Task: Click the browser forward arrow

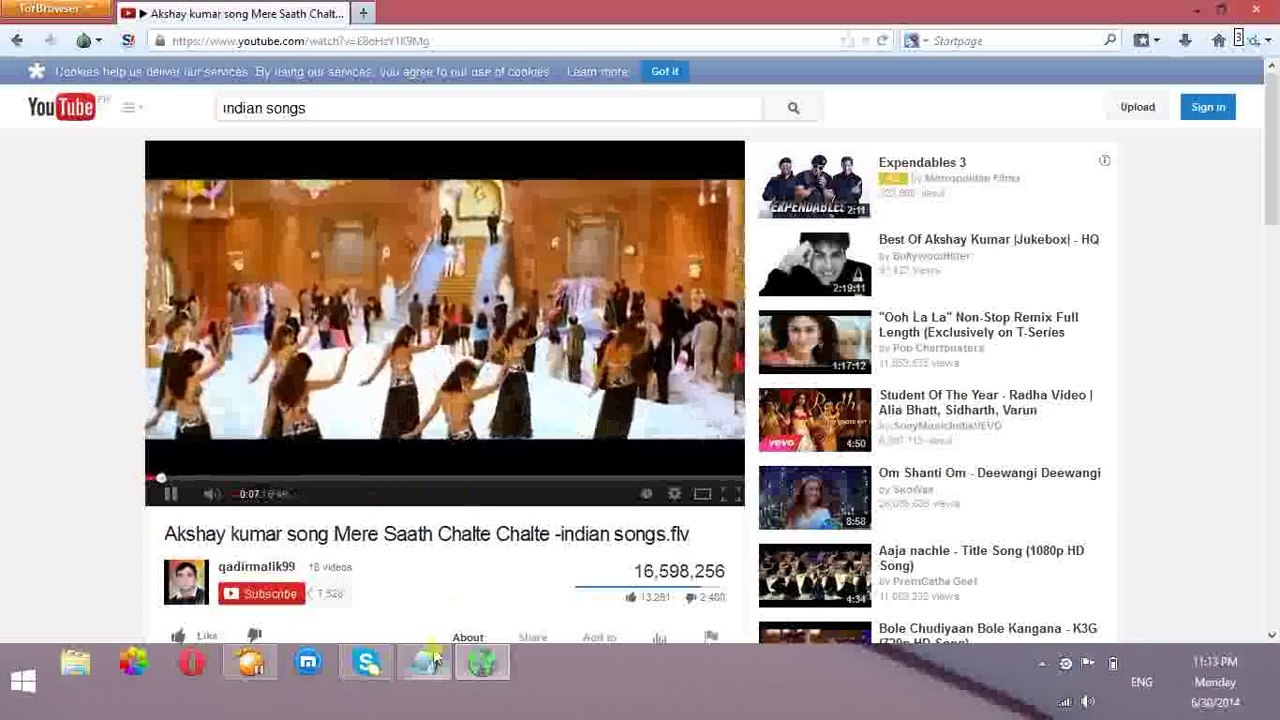Action: (x=50, y=40)
